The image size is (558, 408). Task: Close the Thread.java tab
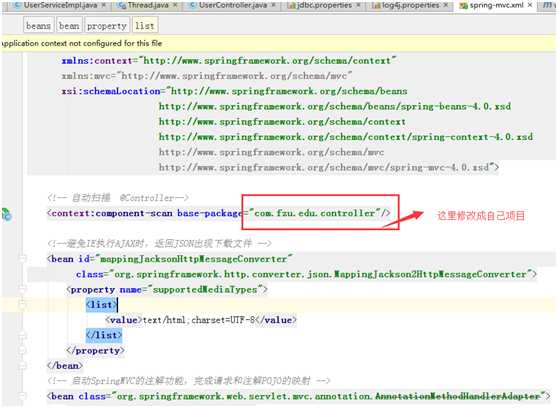[x=175, y=5]
